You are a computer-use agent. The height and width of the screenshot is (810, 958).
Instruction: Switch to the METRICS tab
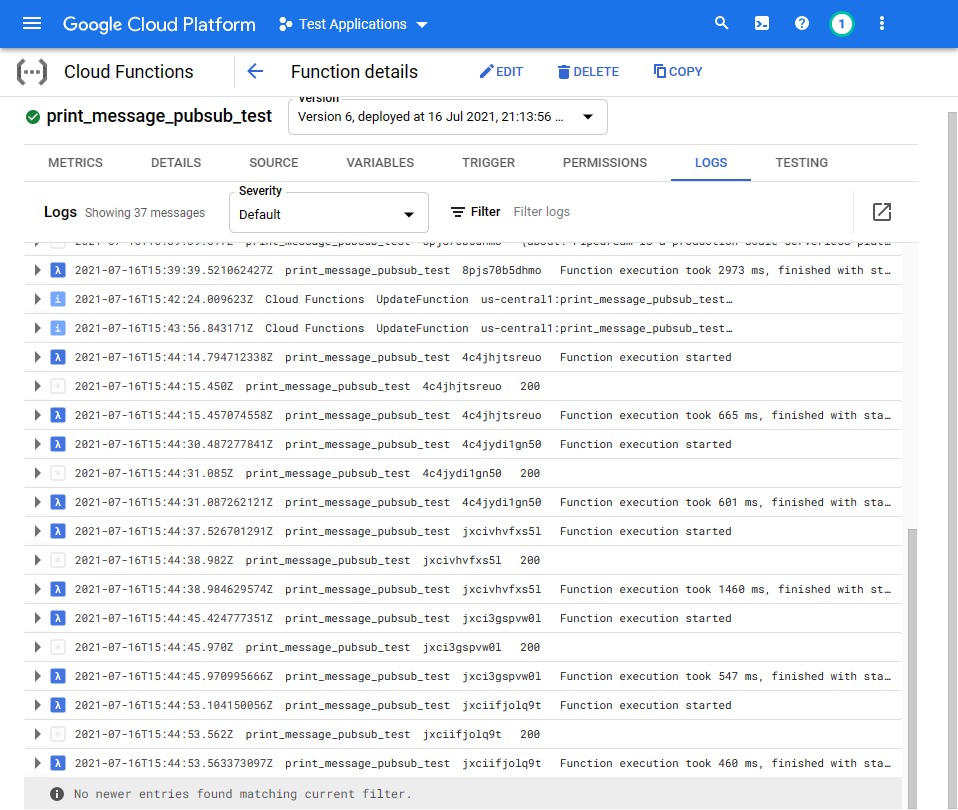pyautogui.click(x=75, y=162)
